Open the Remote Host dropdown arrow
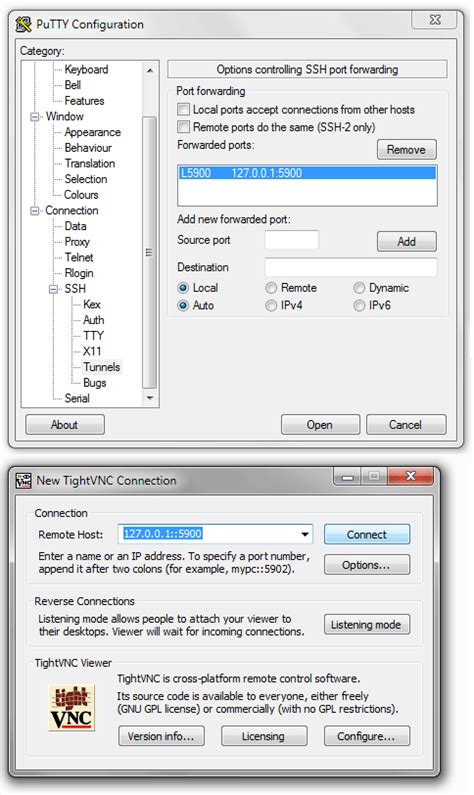 (305, 534)
